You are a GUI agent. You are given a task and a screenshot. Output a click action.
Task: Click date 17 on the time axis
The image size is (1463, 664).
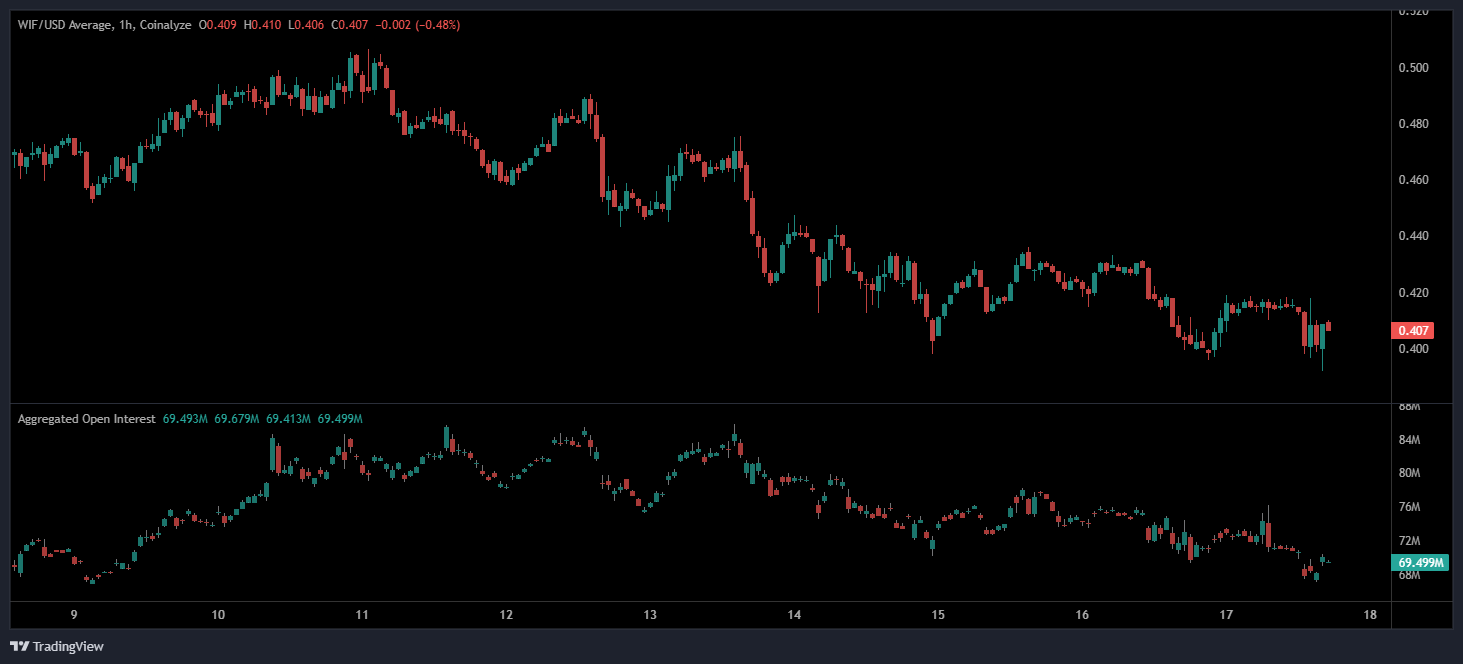click(1227, 614)
